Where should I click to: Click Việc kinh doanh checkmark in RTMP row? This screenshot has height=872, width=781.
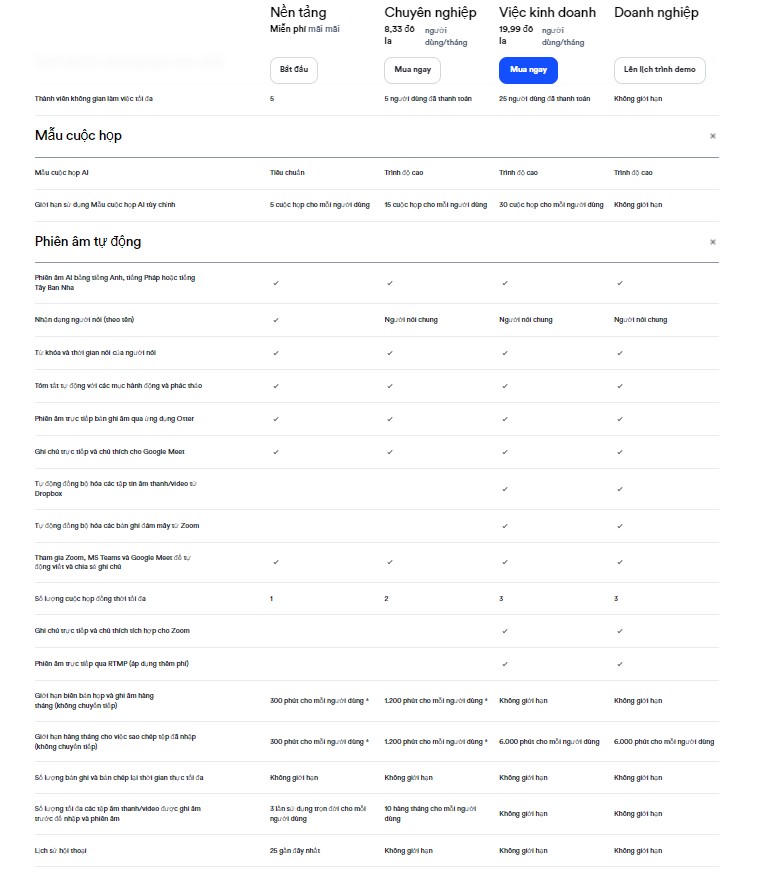pos(505,664)
